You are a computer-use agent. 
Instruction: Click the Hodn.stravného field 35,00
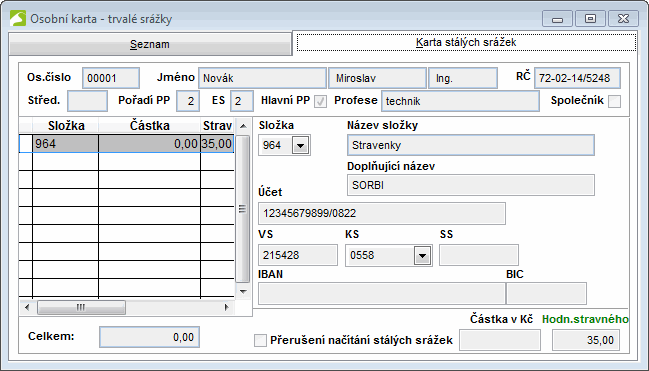click(586, 340)
